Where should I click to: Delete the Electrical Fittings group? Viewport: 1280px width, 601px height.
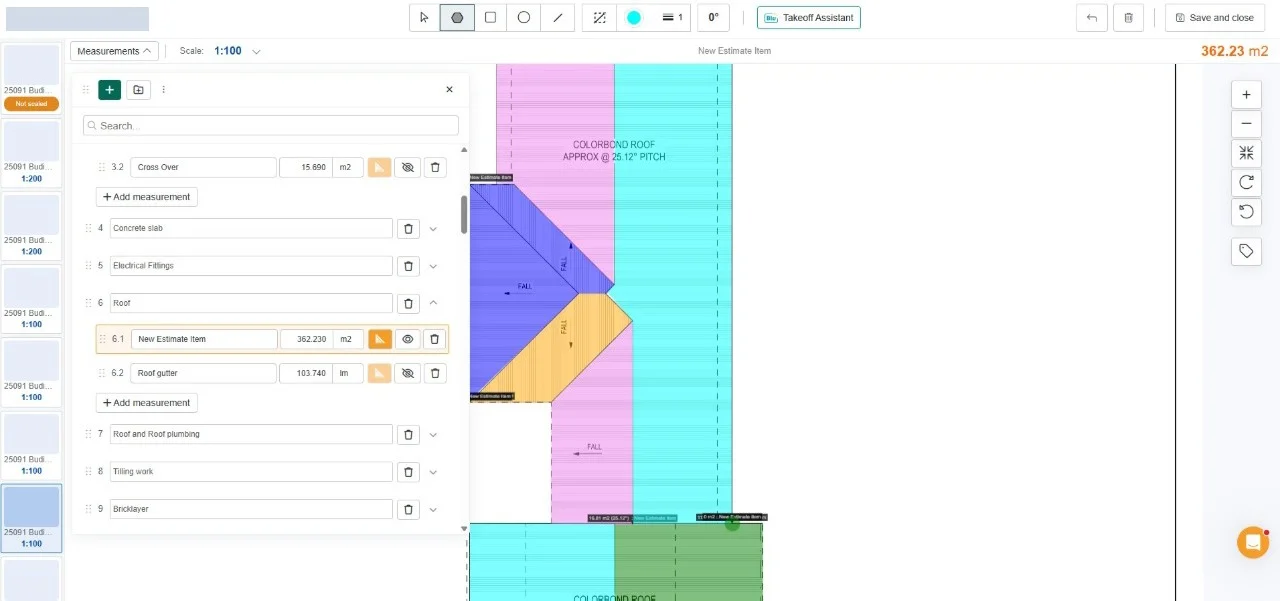[408, 266]
